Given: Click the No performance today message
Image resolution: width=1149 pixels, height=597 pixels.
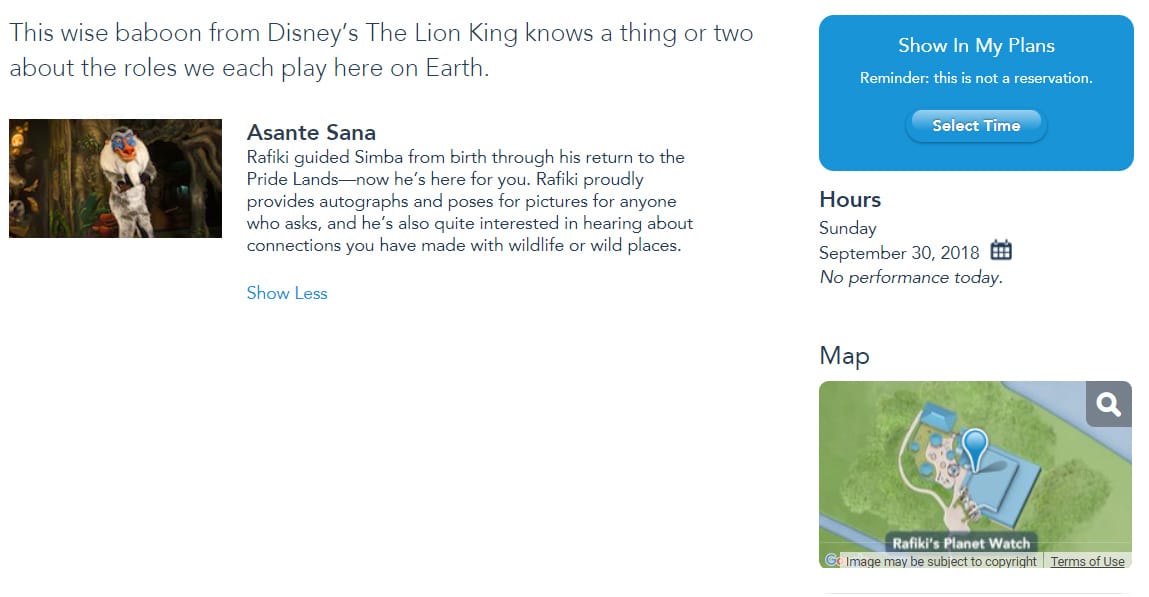Looking at the screenshot, I should coord(911,278).
